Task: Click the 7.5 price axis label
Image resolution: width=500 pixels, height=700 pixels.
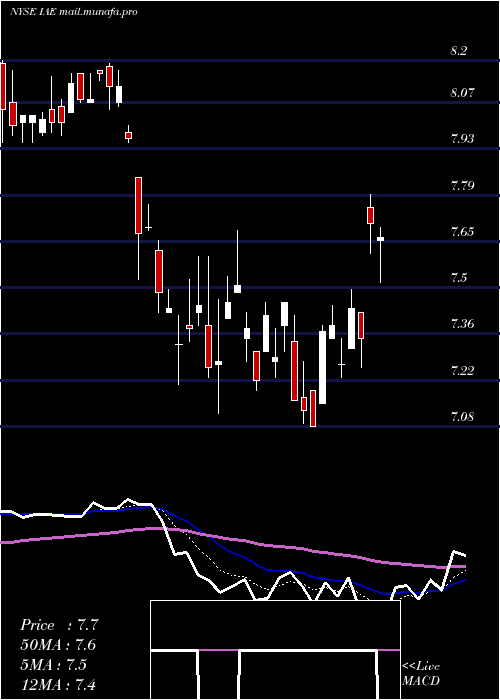Action: [458, 278]
